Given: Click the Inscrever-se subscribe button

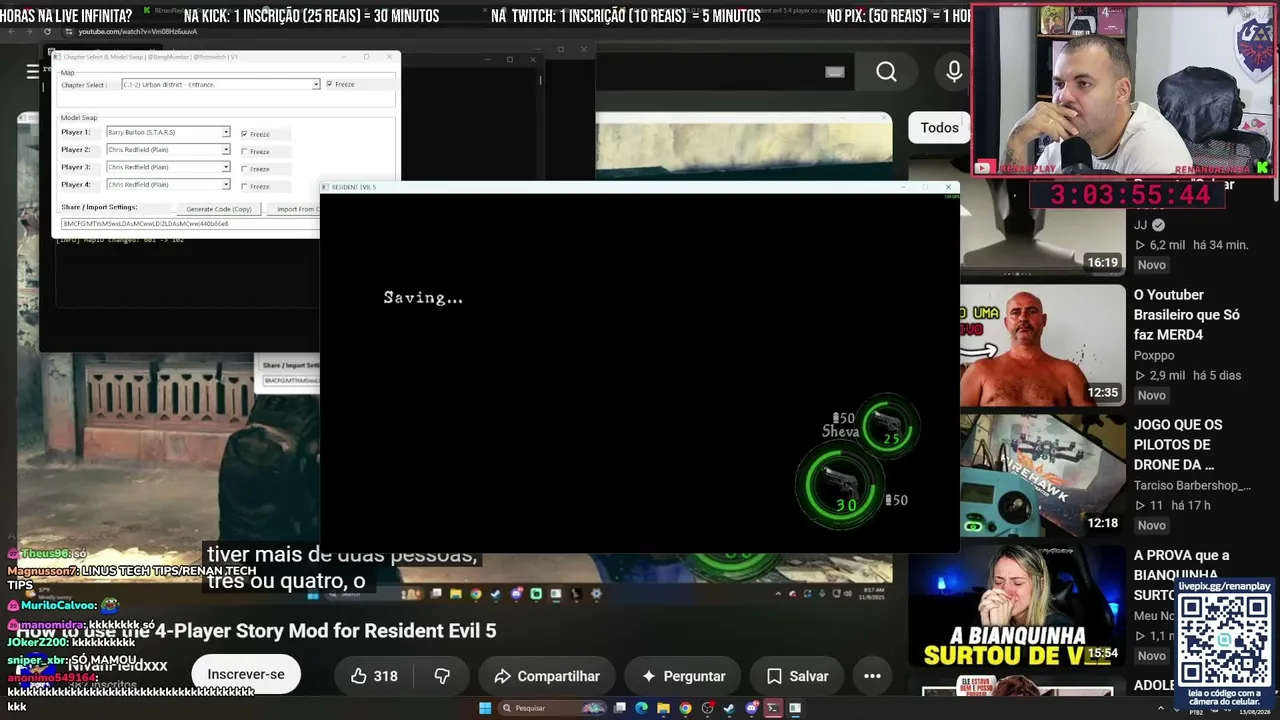Looking at the screenshot, I should point(246,675).
